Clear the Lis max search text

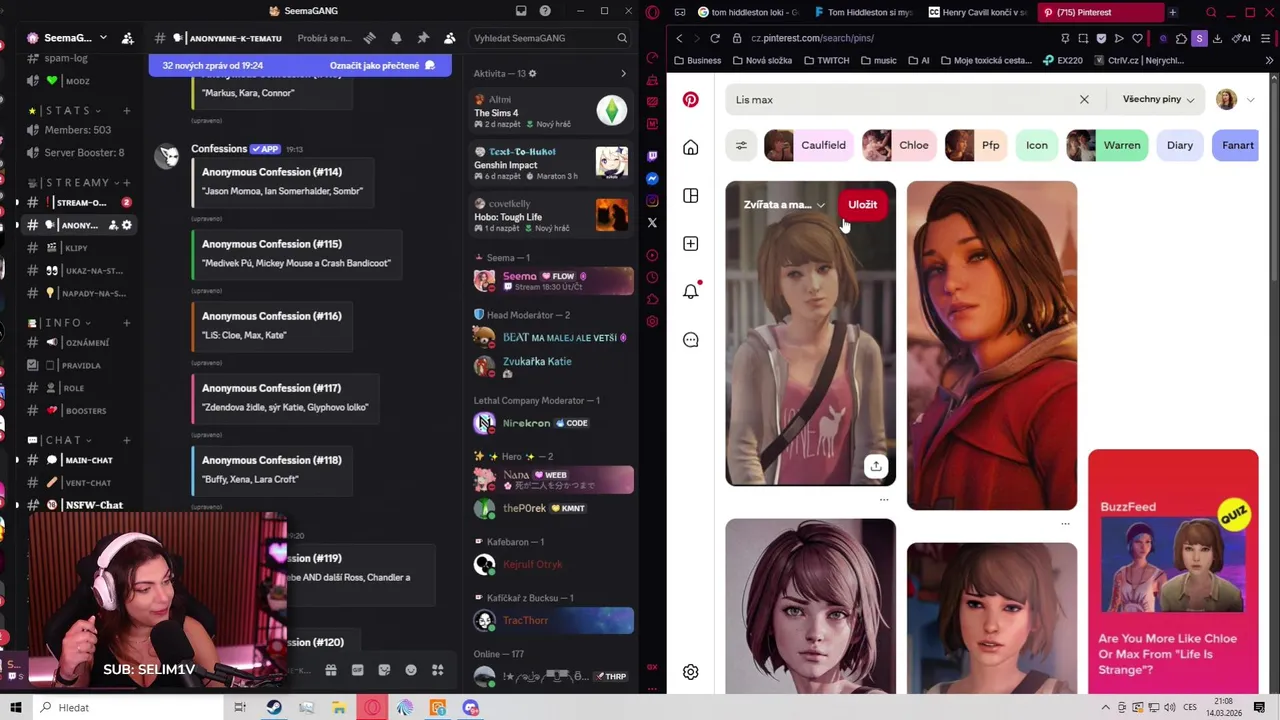(1084, 99)
